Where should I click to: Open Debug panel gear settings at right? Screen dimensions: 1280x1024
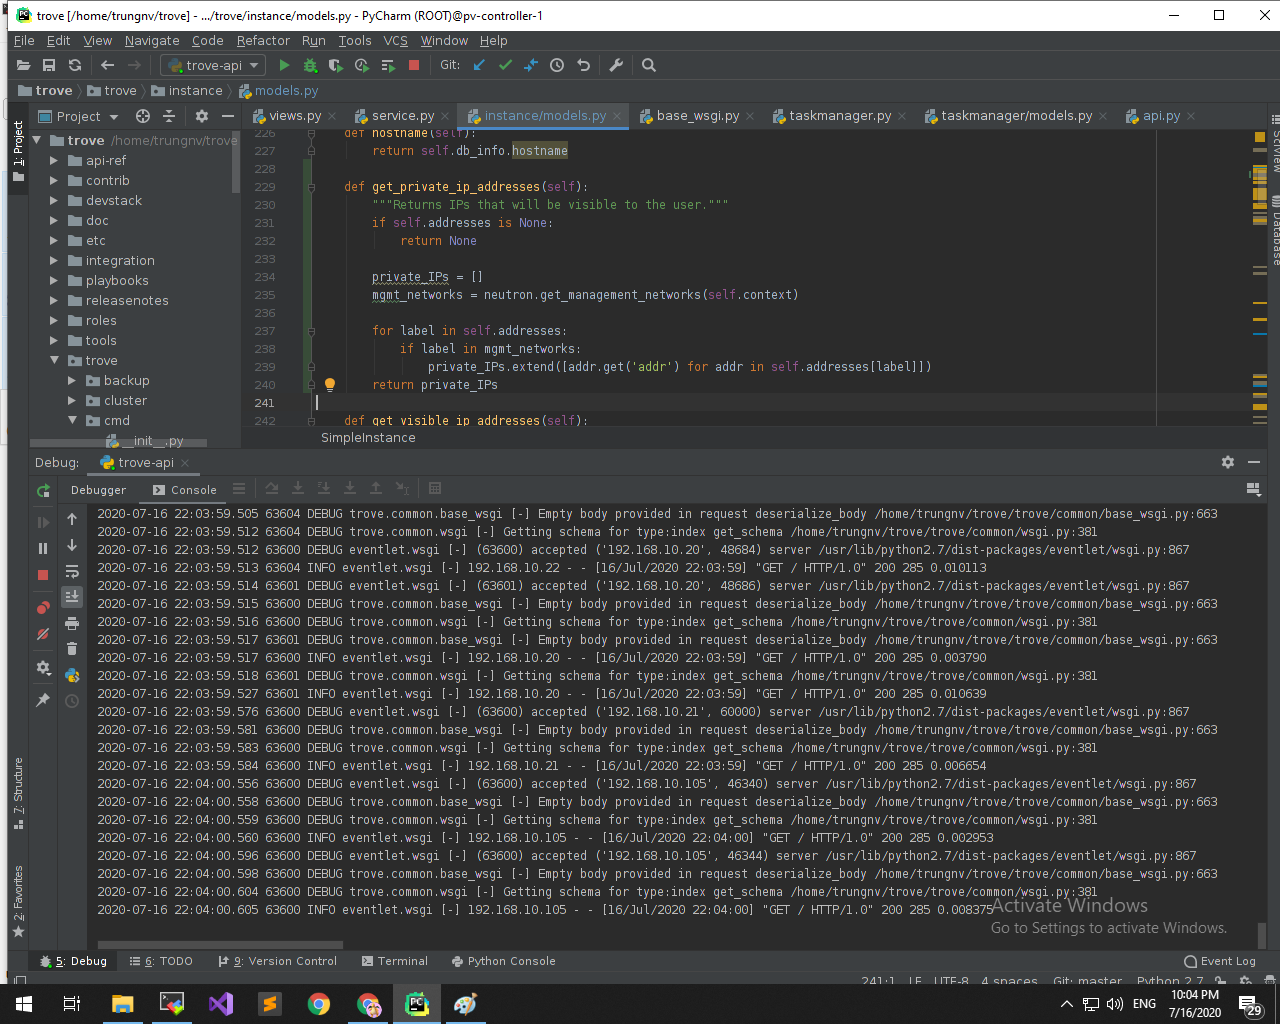(1228, 462)
